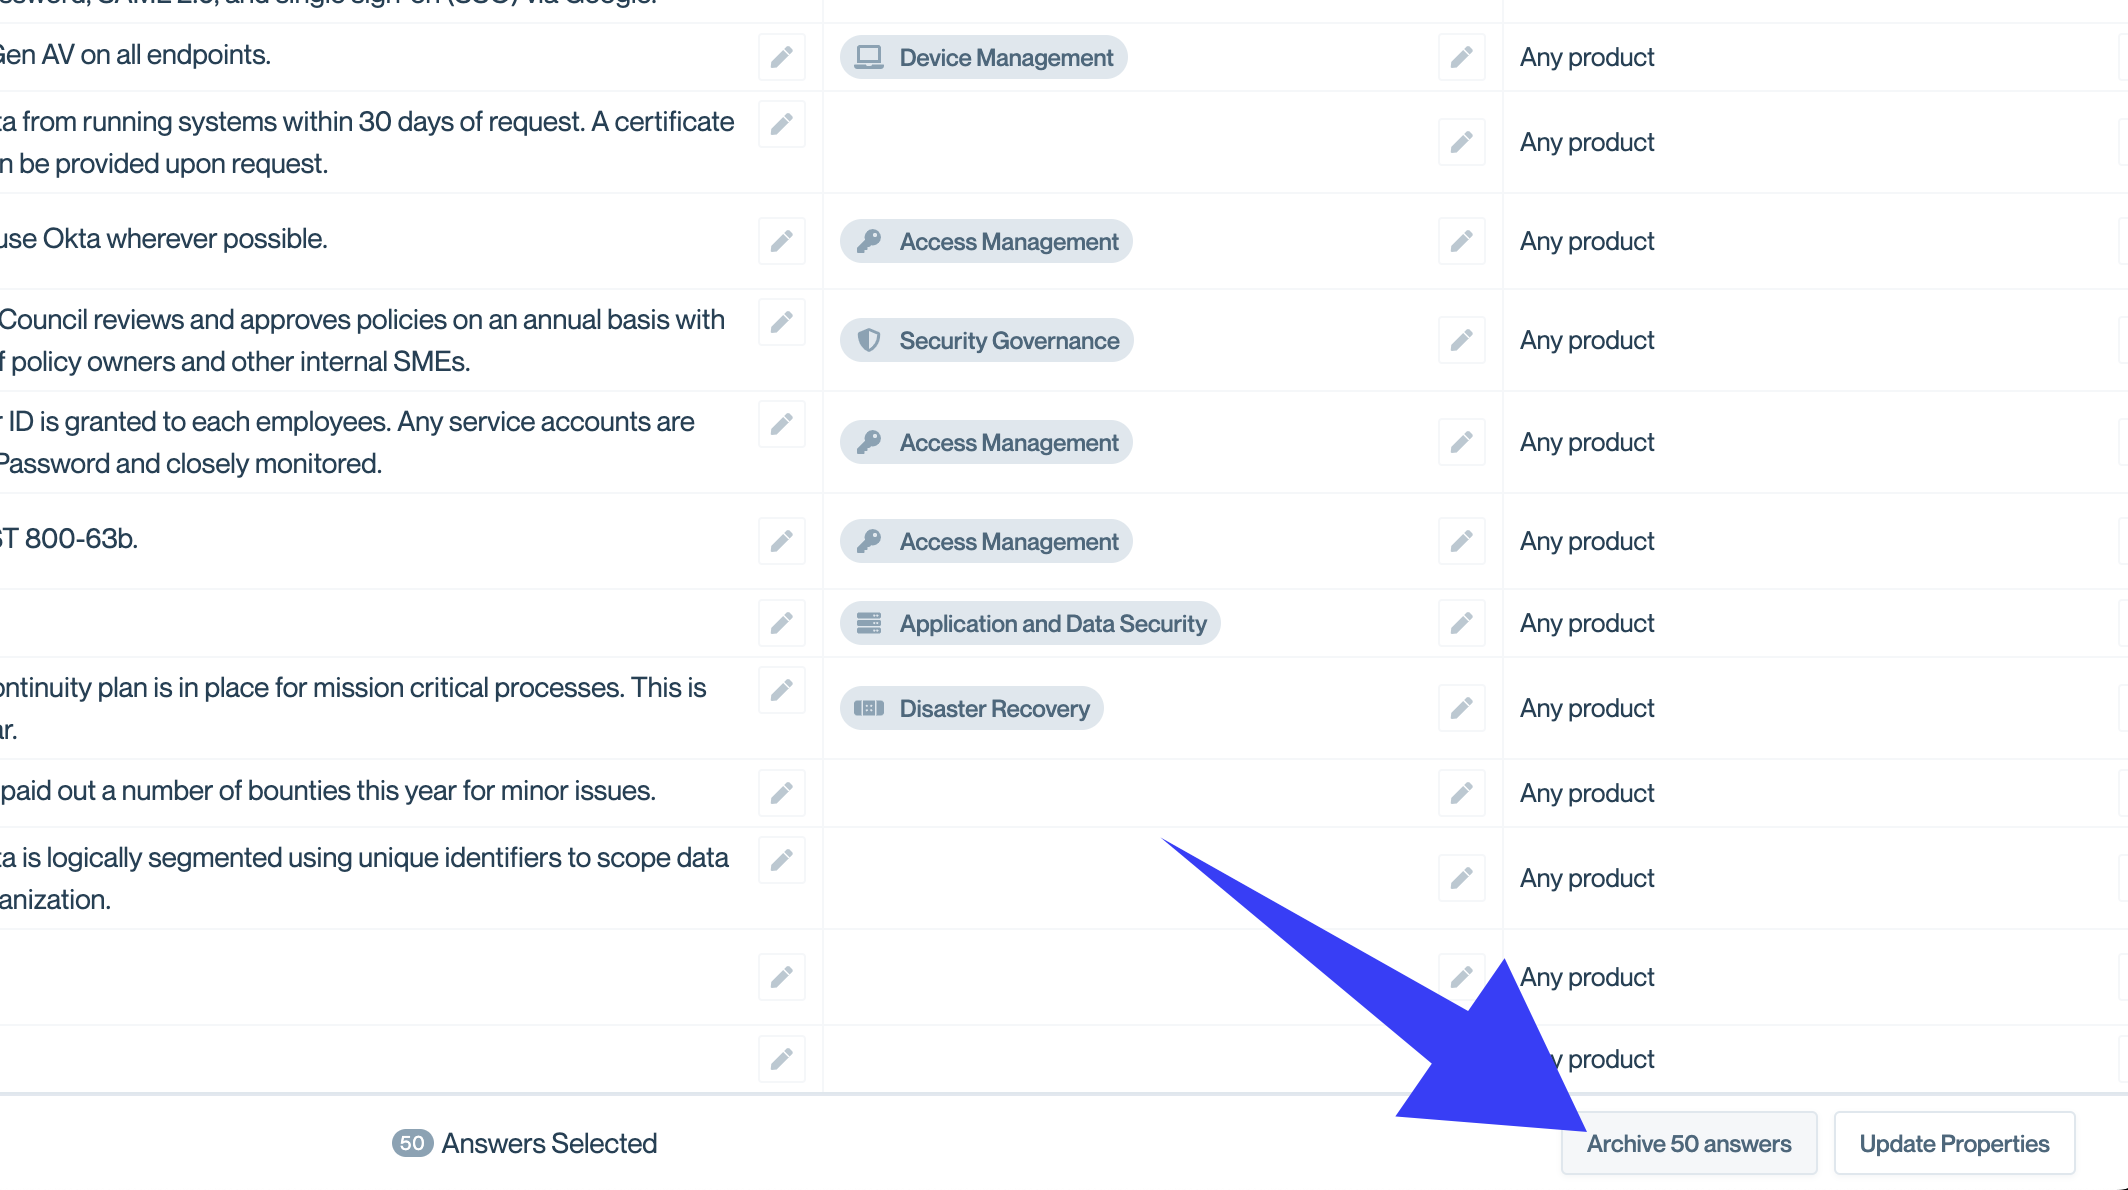Click the Archive 50 answers button
The image size is (2128, 1190).
pyautogui.click(x=1688, y=1142)
